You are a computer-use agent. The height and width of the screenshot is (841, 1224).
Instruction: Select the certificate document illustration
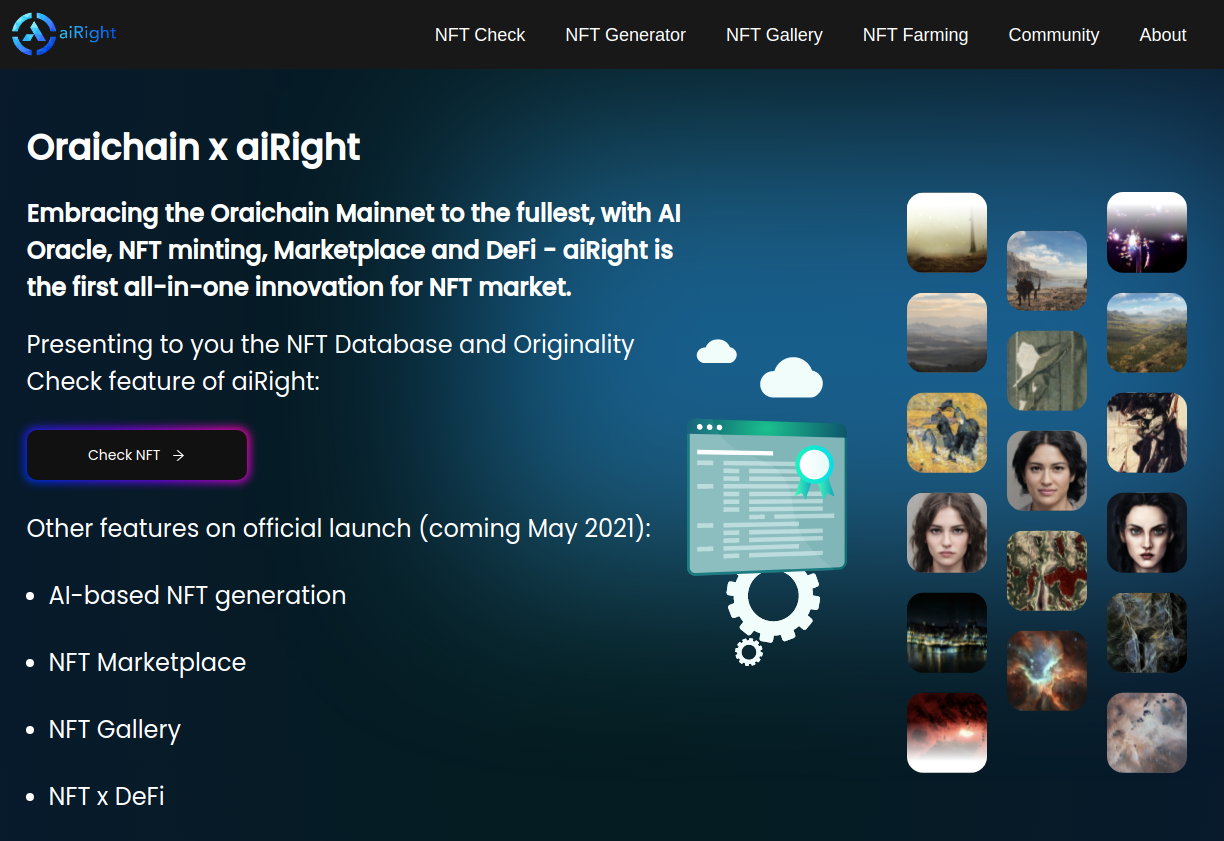click(x=767, y=497)
